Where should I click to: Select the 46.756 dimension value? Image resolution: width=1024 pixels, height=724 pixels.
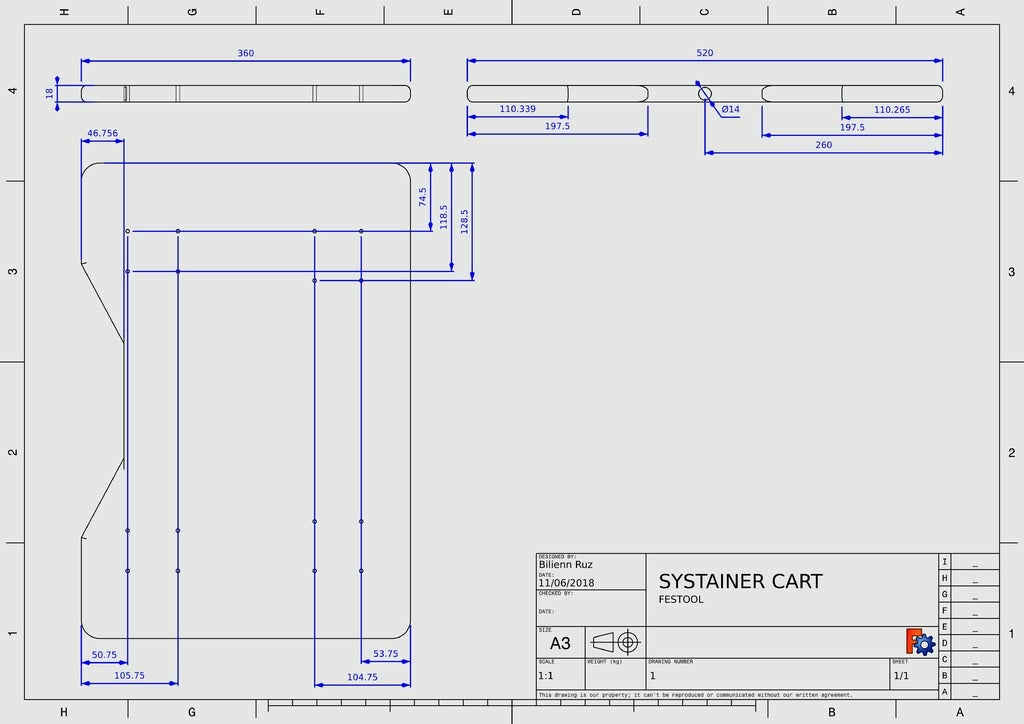click(x=103, y=133)
